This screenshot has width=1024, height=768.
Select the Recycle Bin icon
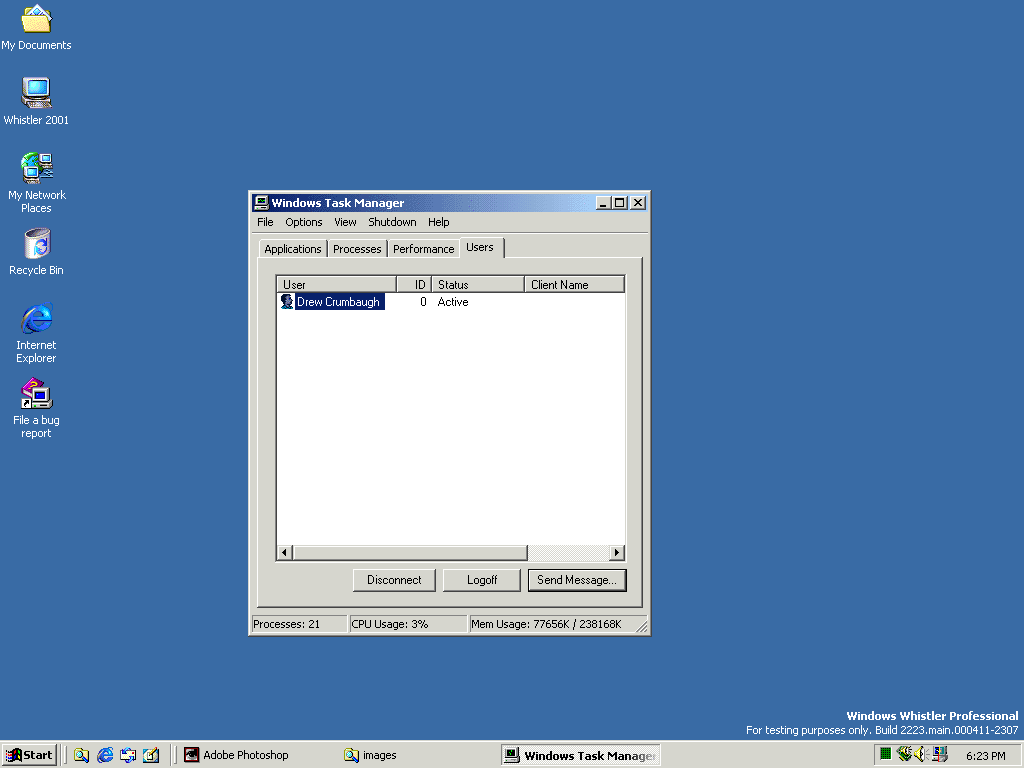coord(36,244)
